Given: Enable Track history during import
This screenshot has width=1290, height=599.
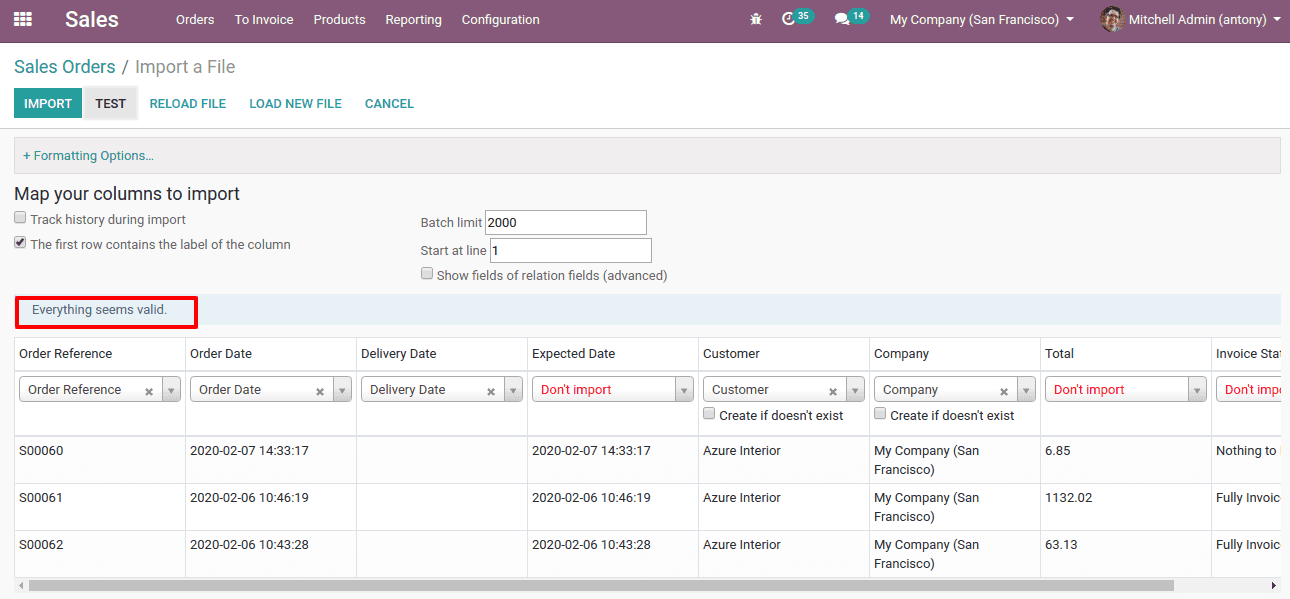Looking at the screenshot, I should click(x=20, y=218).
